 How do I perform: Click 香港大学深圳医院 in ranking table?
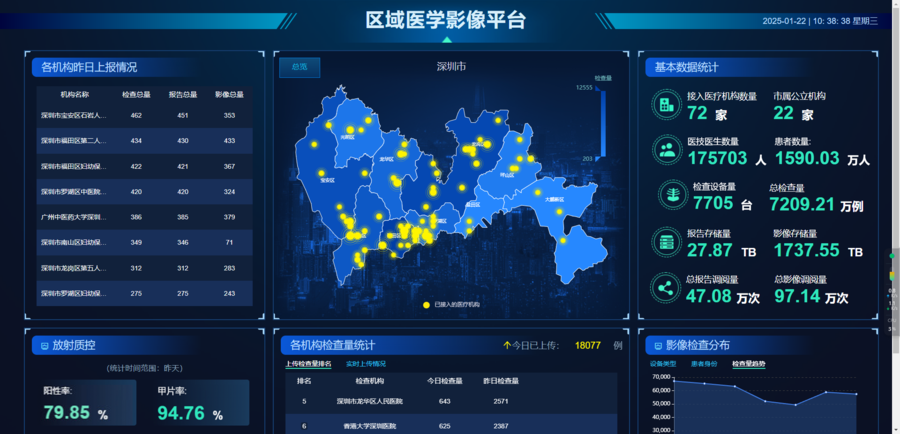pyautogui.click(x=370, y=427)
